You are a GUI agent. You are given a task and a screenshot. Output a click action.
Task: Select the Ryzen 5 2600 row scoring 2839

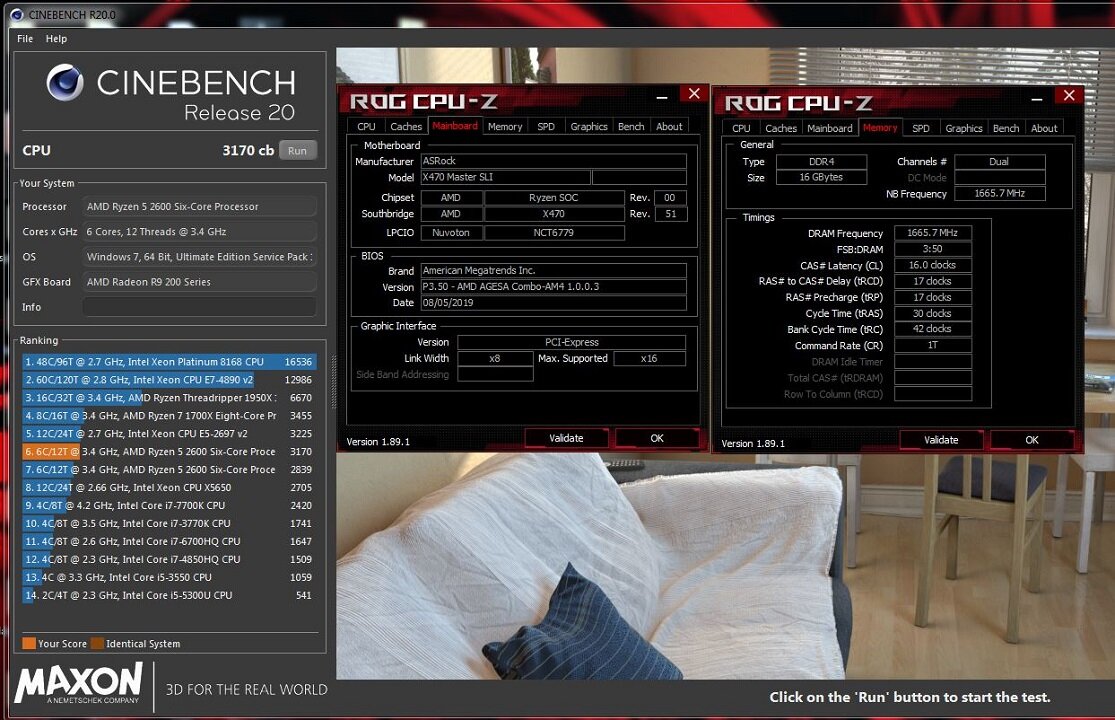click(x=169, y=470)
